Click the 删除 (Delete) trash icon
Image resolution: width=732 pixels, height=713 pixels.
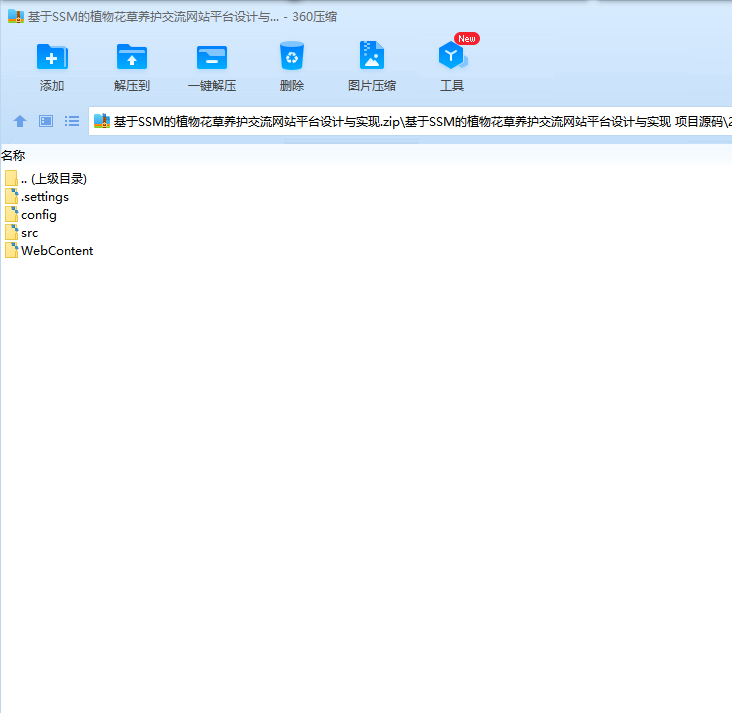292,56
